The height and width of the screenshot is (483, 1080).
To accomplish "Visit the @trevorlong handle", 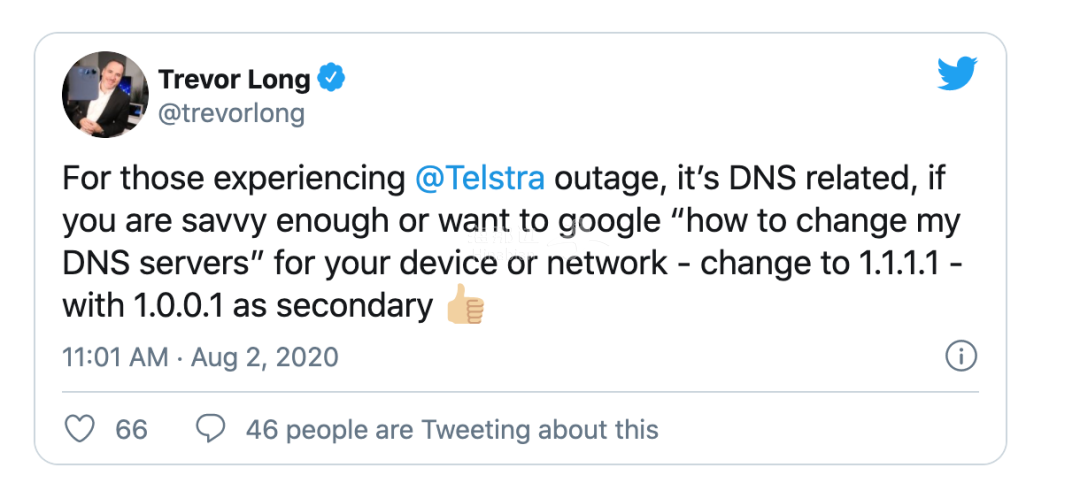I will click(231, 113).
